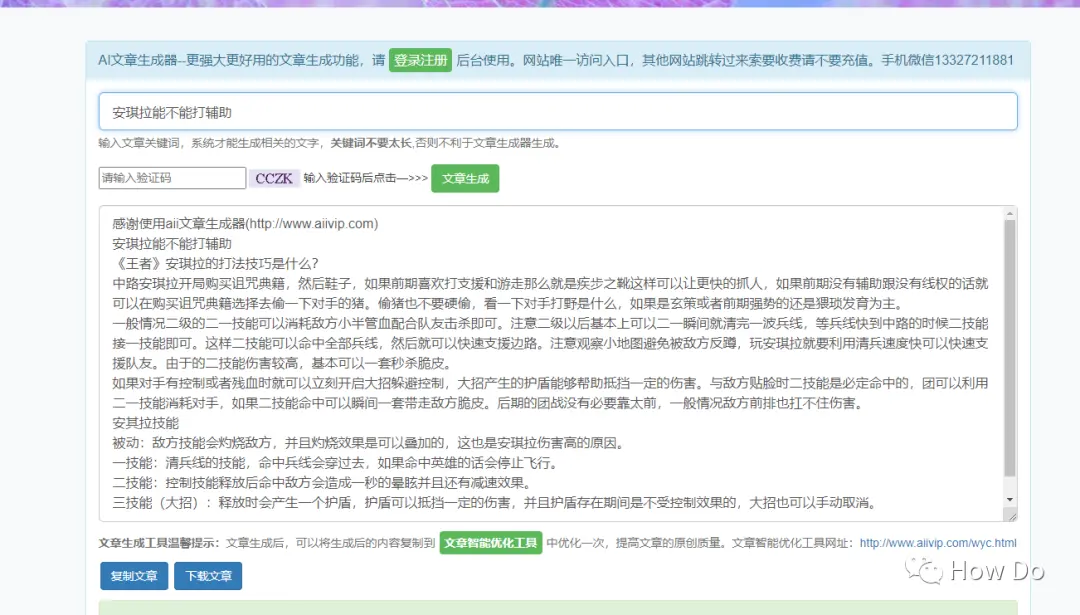This screenshot has width=1080, height=615.
Task: Click the 请输入验证码 captcha input field
Action: tap(172, 178)
